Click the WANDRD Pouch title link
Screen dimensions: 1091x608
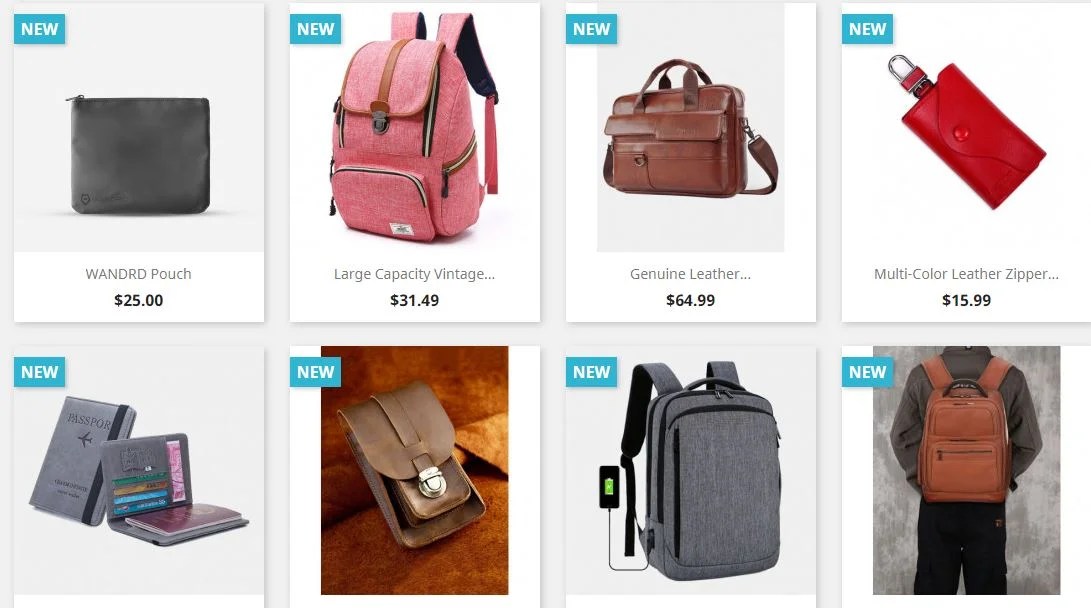(x=138, y=274)
